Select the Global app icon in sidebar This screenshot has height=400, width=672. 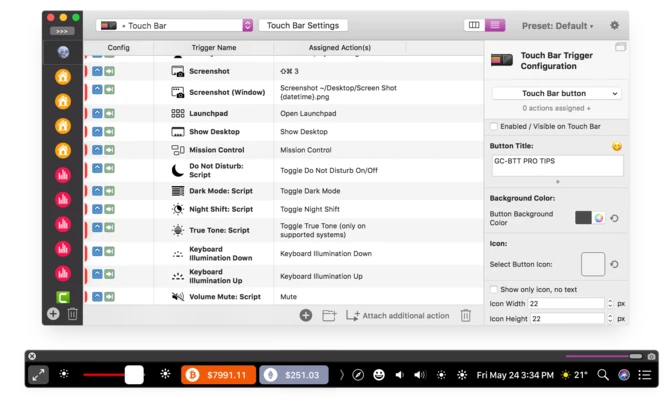(x=63, y=52)
